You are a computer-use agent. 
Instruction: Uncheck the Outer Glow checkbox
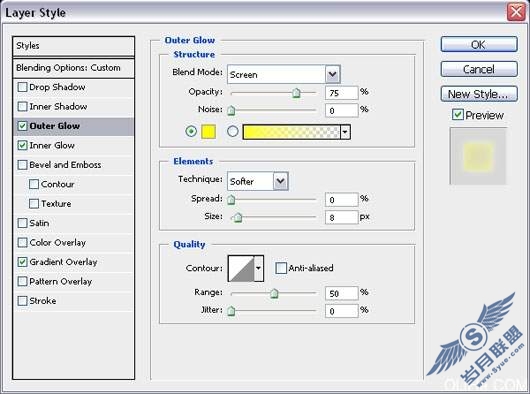click(x=22, y=126)
